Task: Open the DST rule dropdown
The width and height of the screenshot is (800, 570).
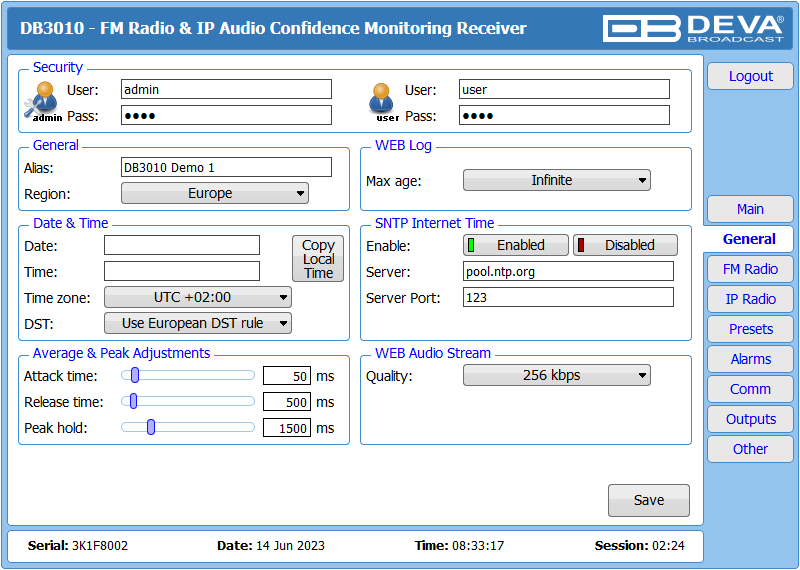Action: click(x=198, y=324)
